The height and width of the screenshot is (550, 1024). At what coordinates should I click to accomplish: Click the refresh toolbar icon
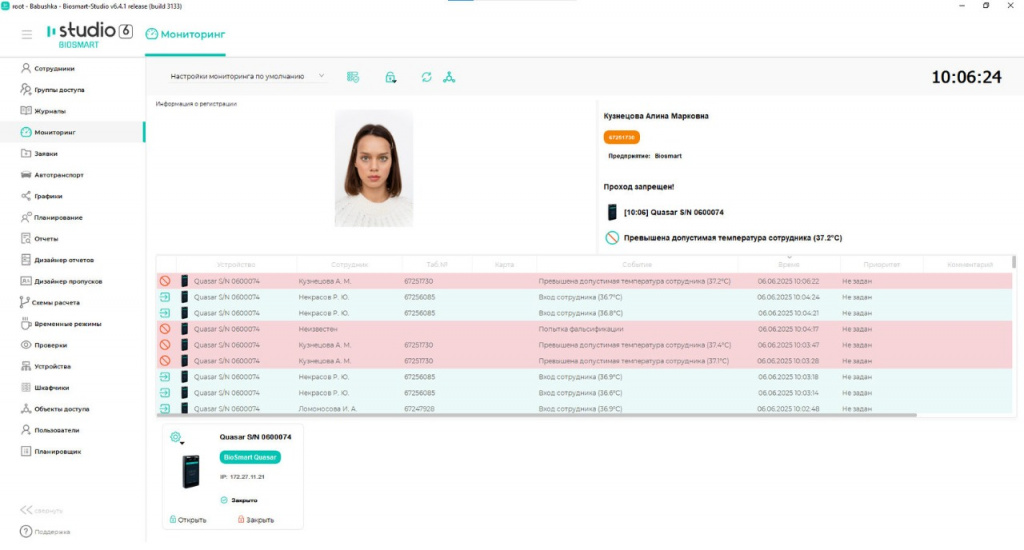(x=426, y=77)
